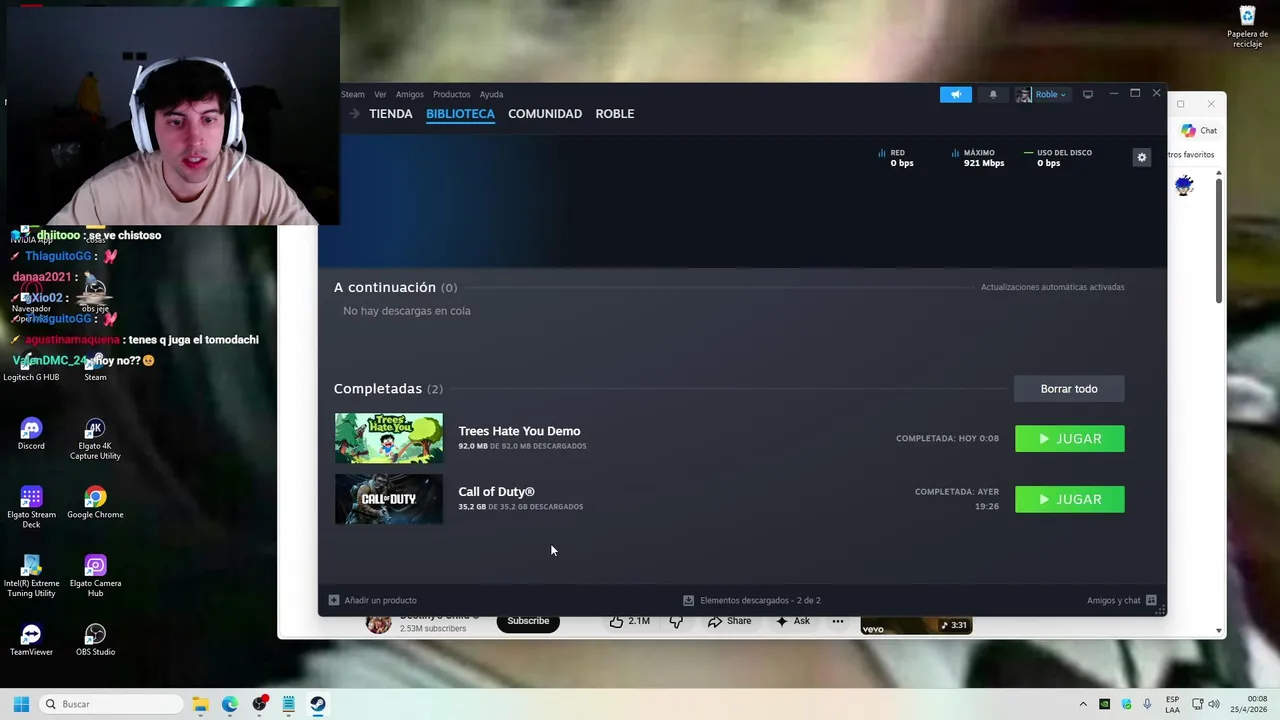Like the YouTube video in browser
This screenshot has height=720, width=1280.
(630, 622)
